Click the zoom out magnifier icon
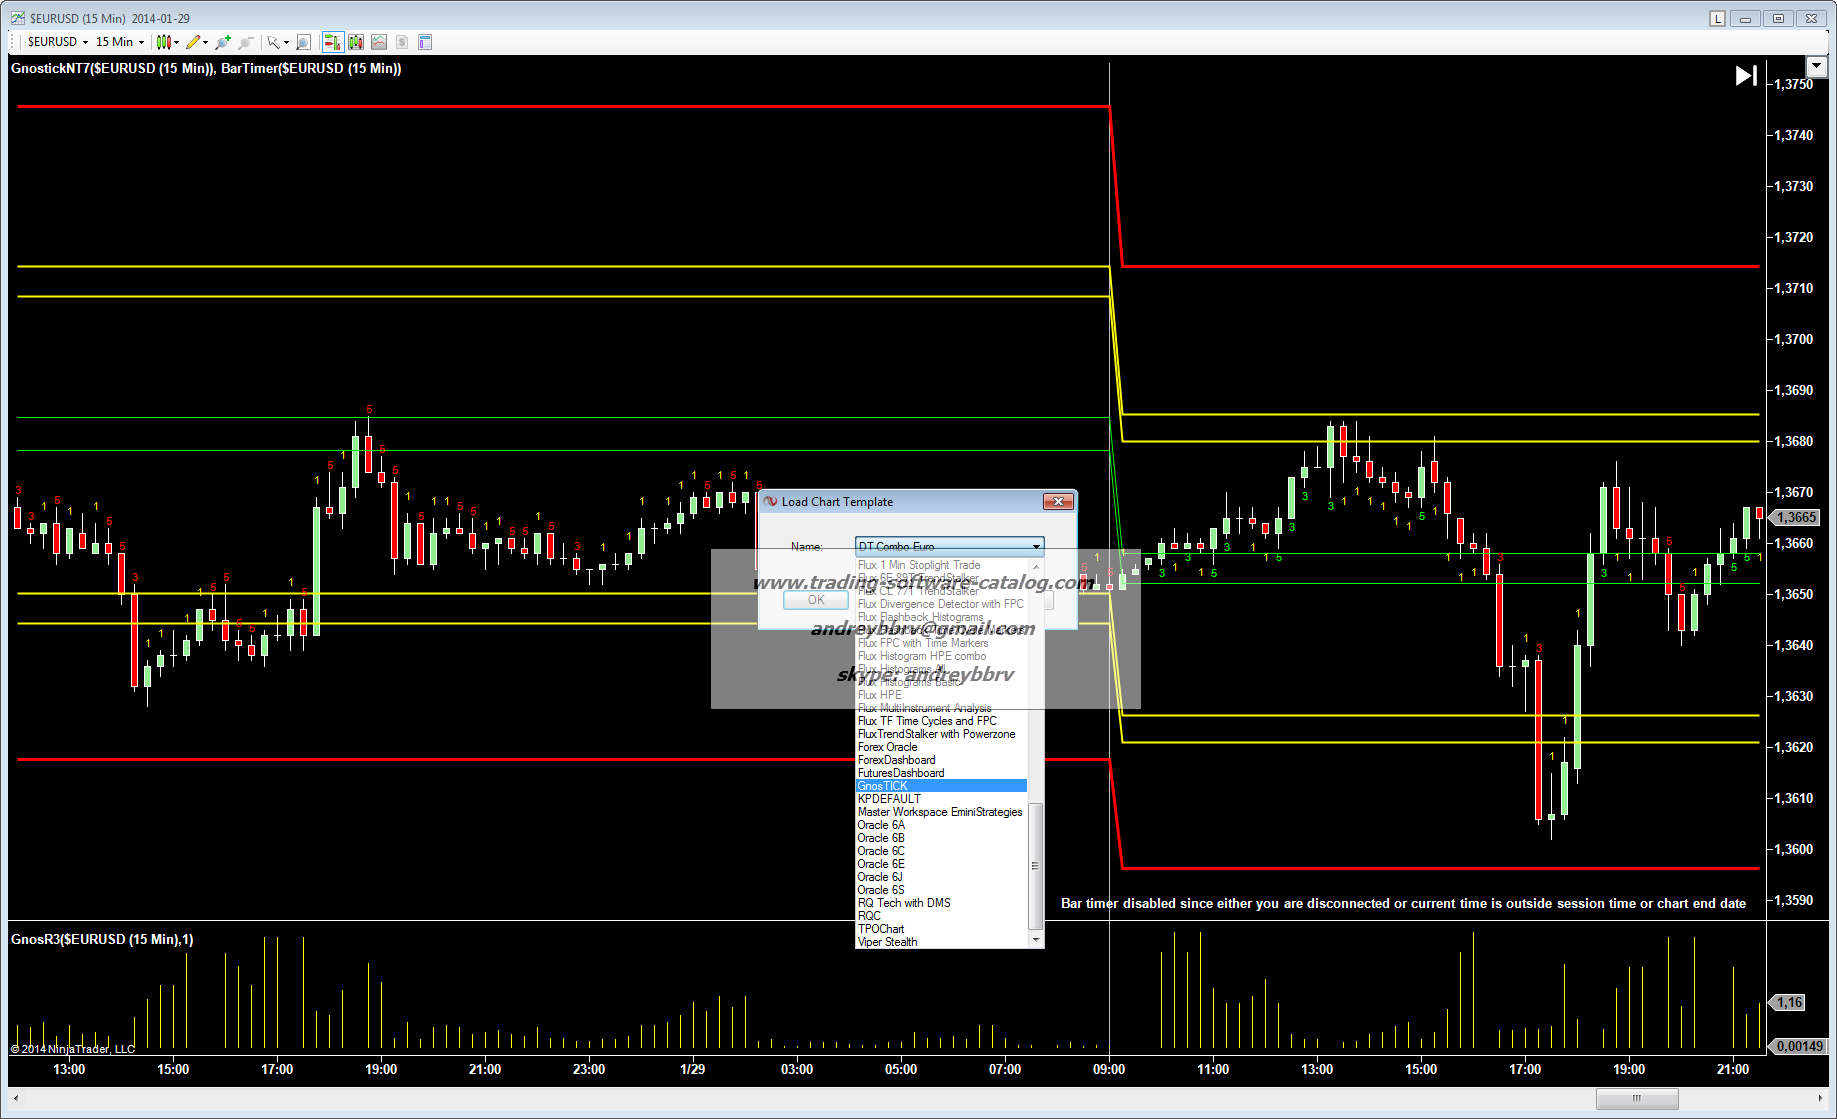This screenshot has height=1119, width=1837. tap(245, 42)
